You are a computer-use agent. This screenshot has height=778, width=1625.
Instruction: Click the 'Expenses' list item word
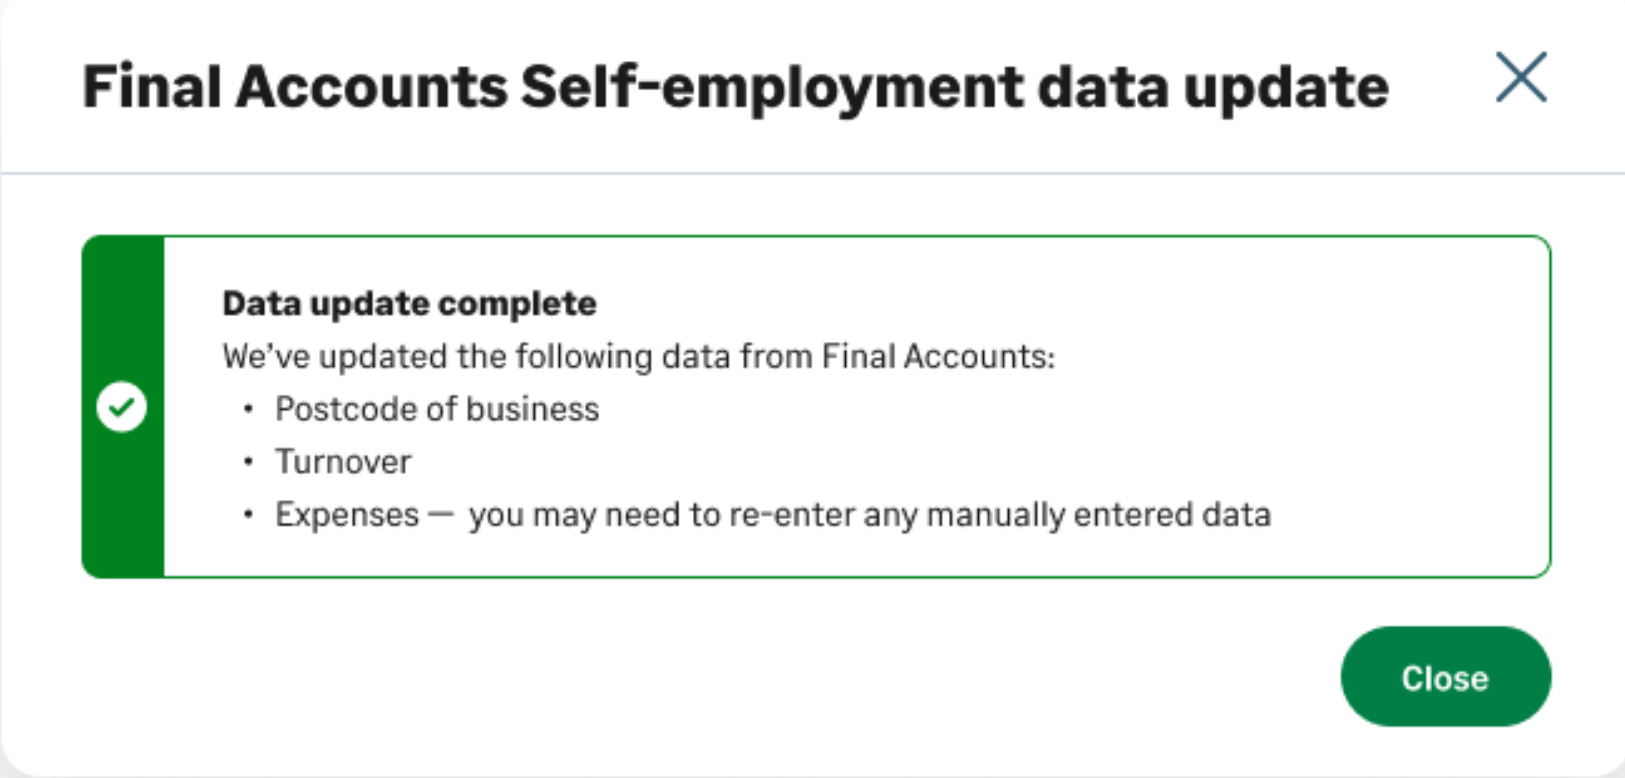pos(347,514)
